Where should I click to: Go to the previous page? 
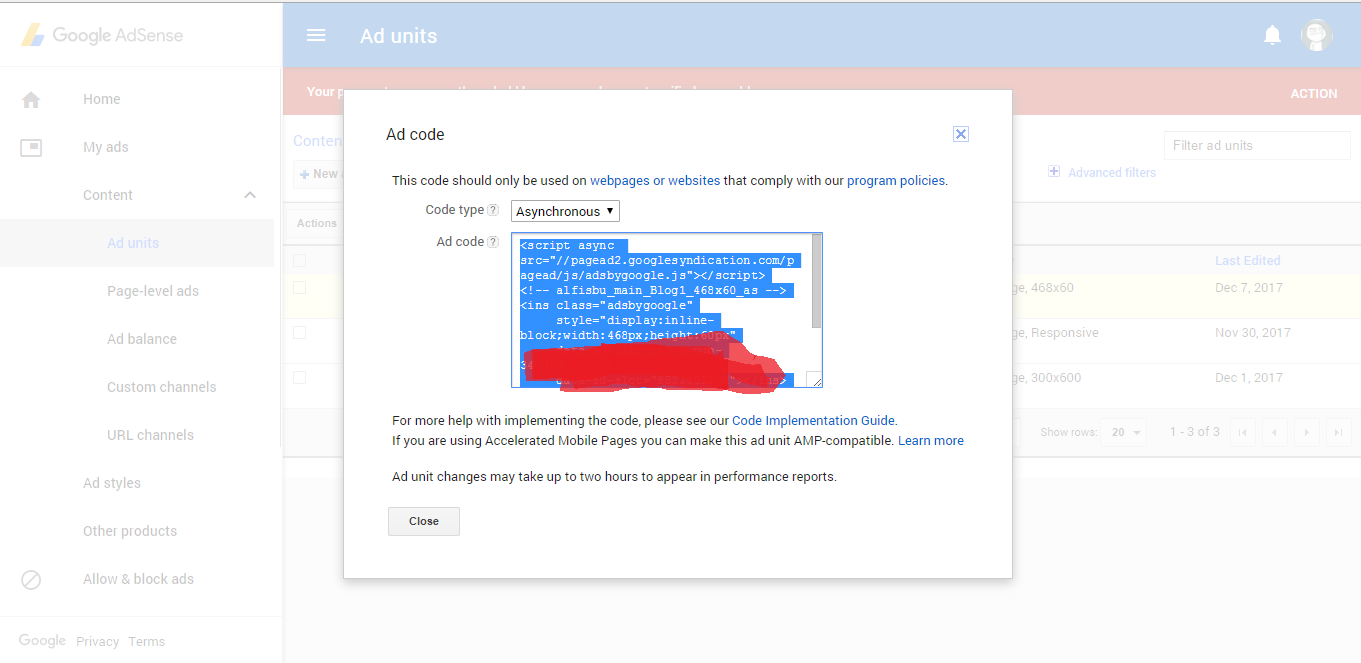(1274, 432)
